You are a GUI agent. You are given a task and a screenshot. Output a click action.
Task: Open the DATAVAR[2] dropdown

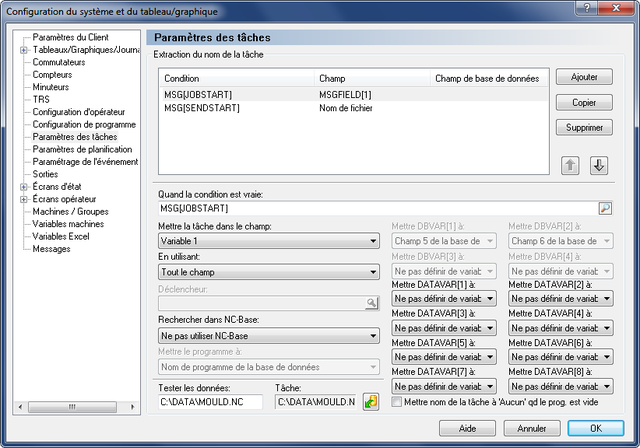coord(561,299)
